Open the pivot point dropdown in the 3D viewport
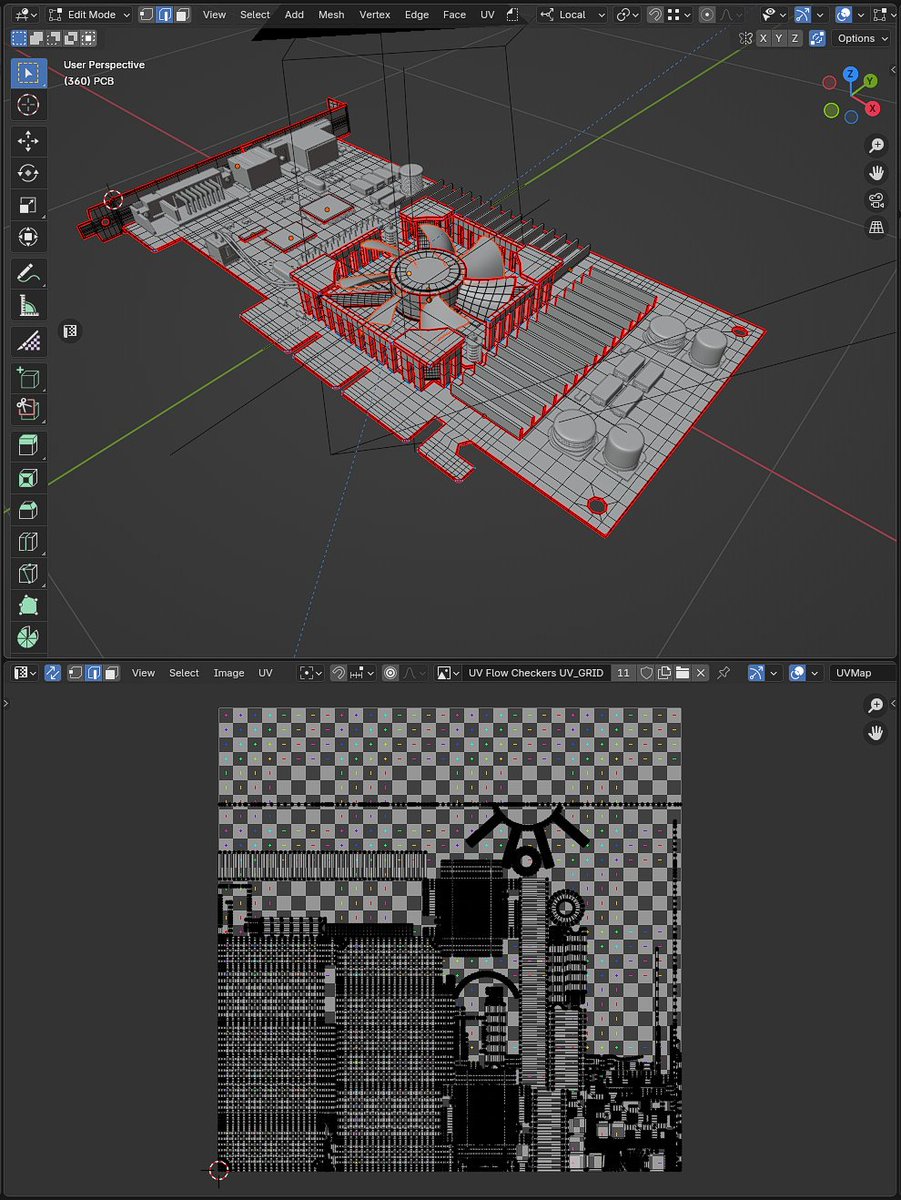The width and height of the screenshot is (901, 1200). click(x=627, y=15)
